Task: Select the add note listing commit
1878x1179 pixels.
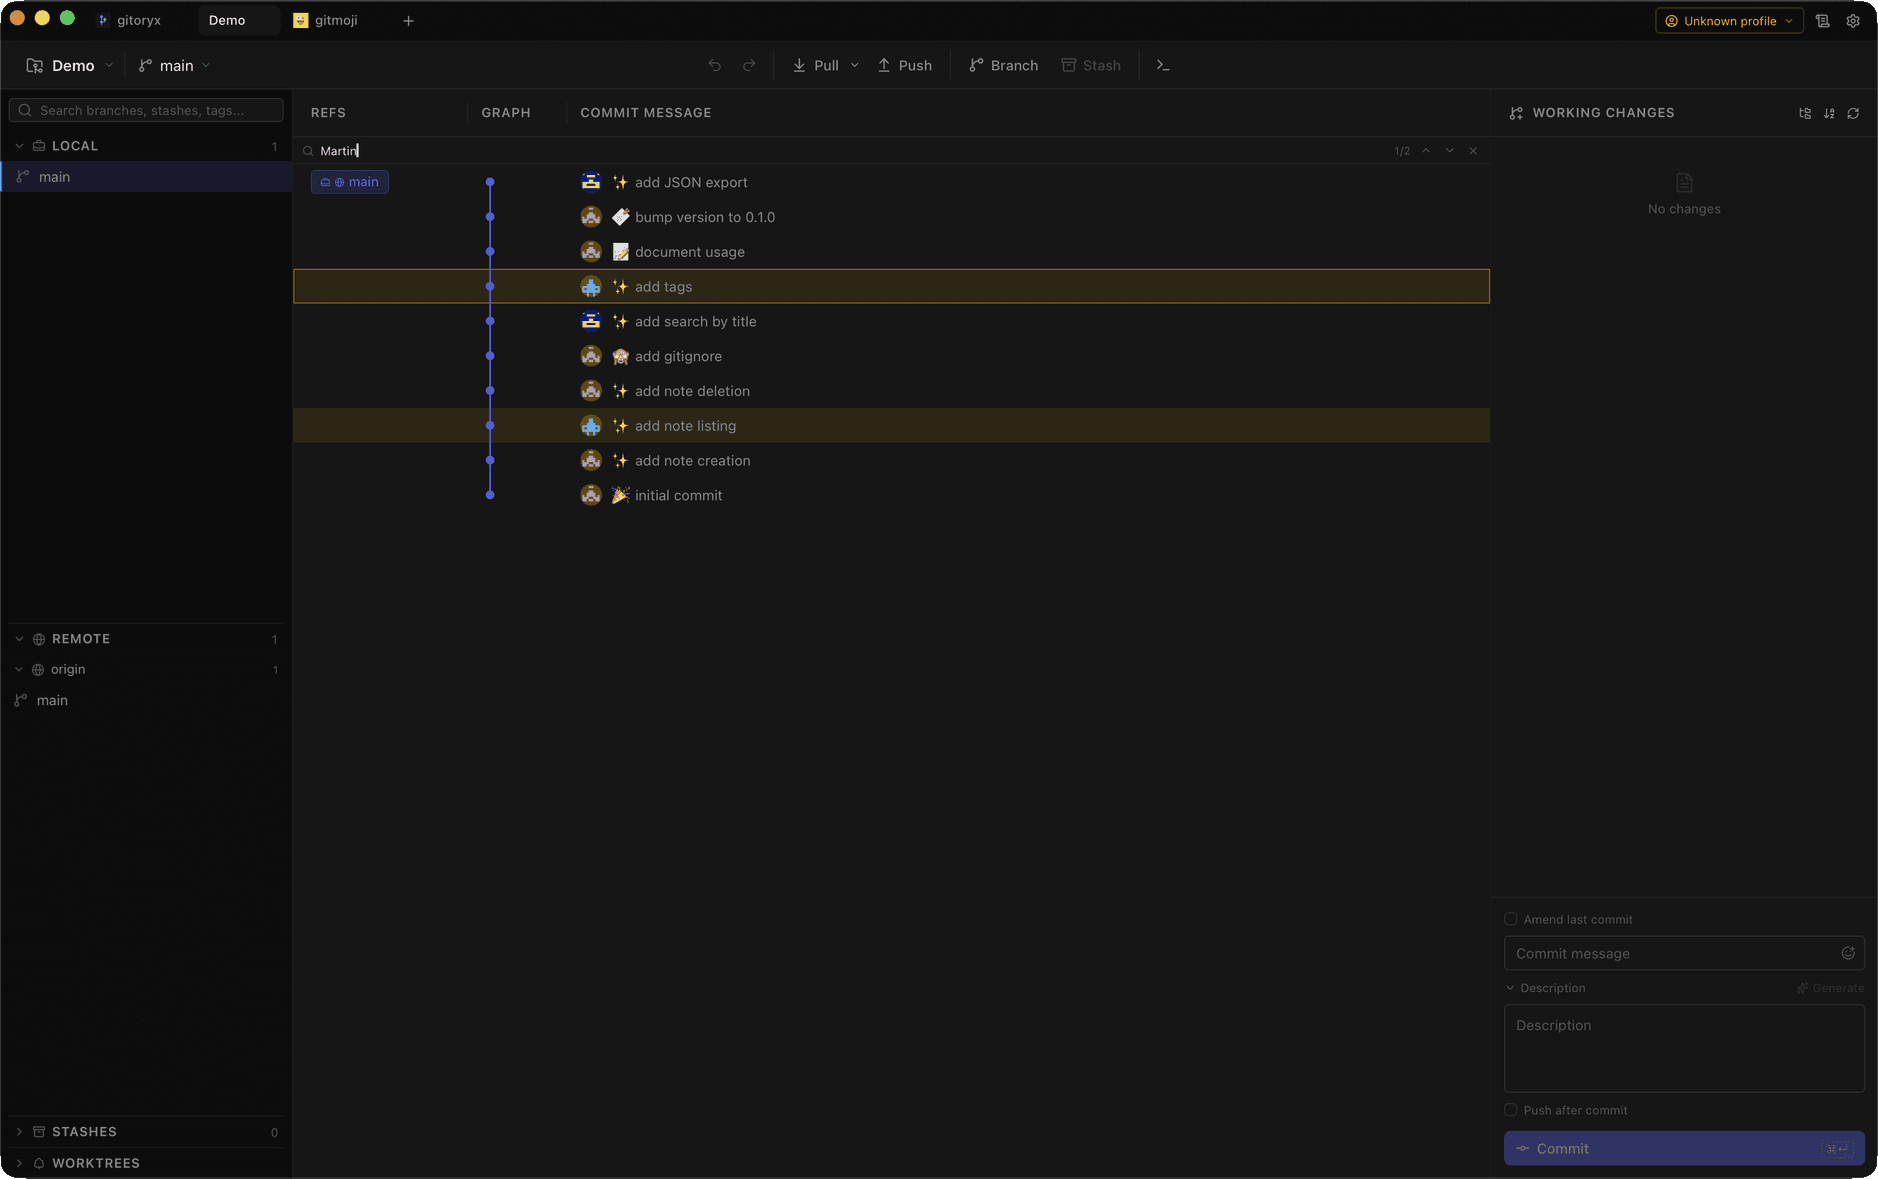Action: click(891, 426)
